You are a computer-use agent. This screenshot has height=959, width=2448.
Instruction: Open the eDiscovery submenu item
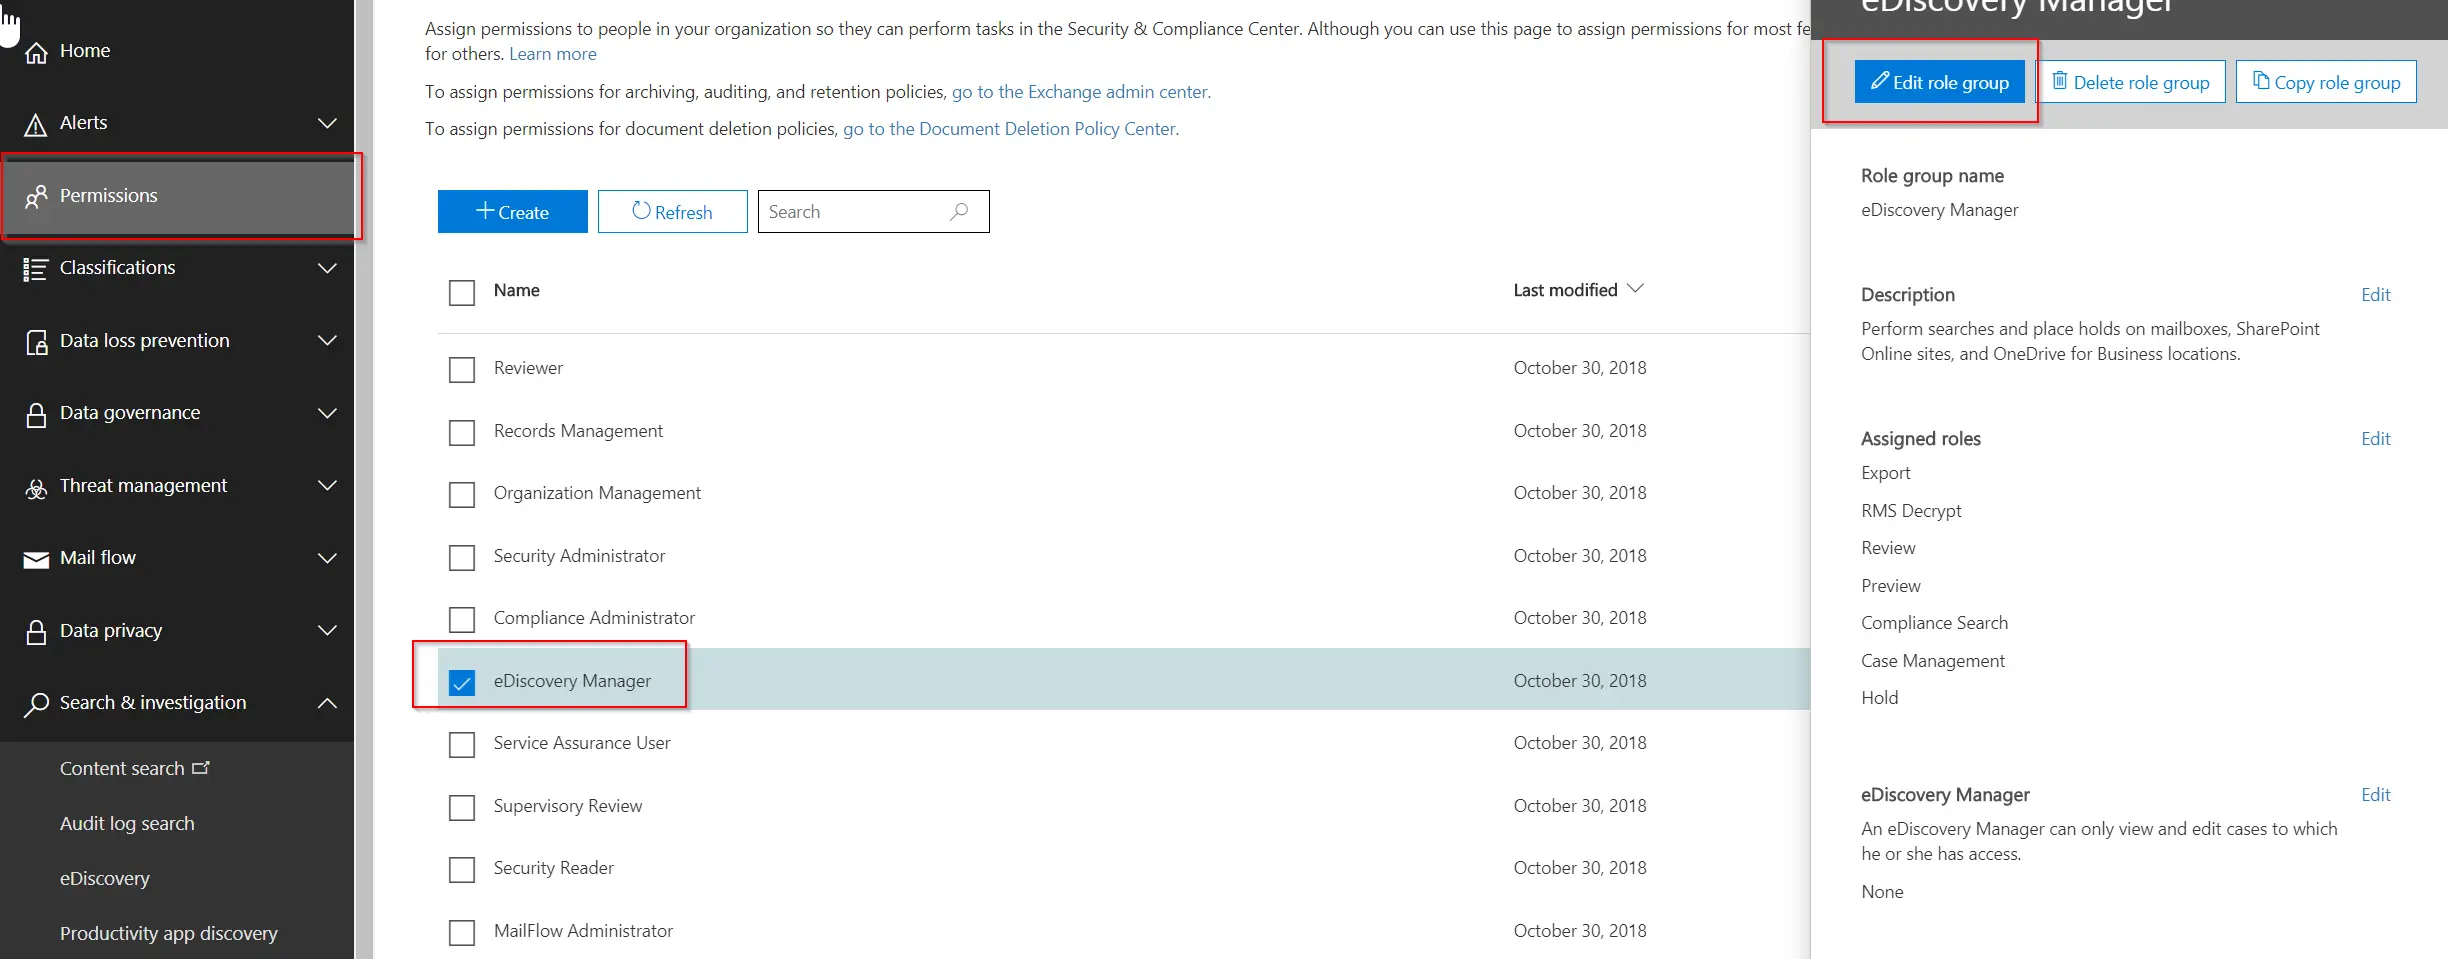tap(105, 878)
